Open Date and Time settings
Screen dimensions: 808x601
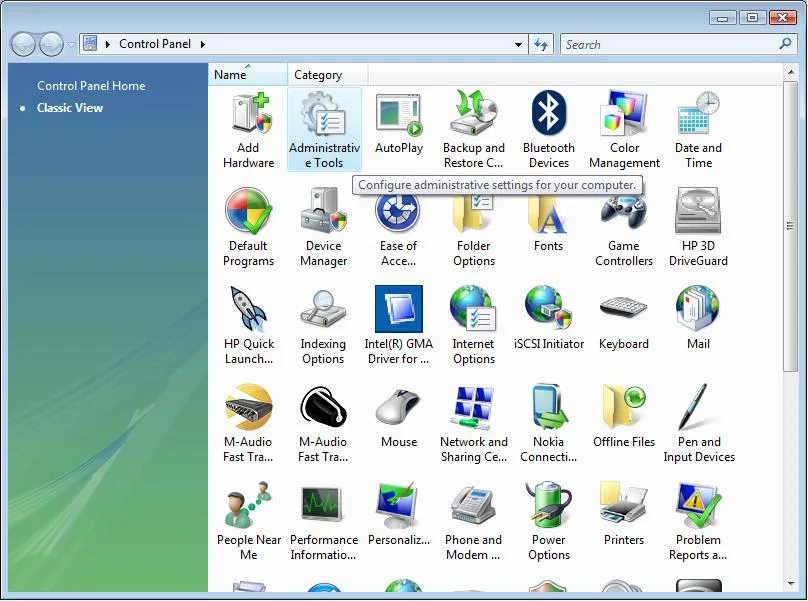tap(698, 129)
